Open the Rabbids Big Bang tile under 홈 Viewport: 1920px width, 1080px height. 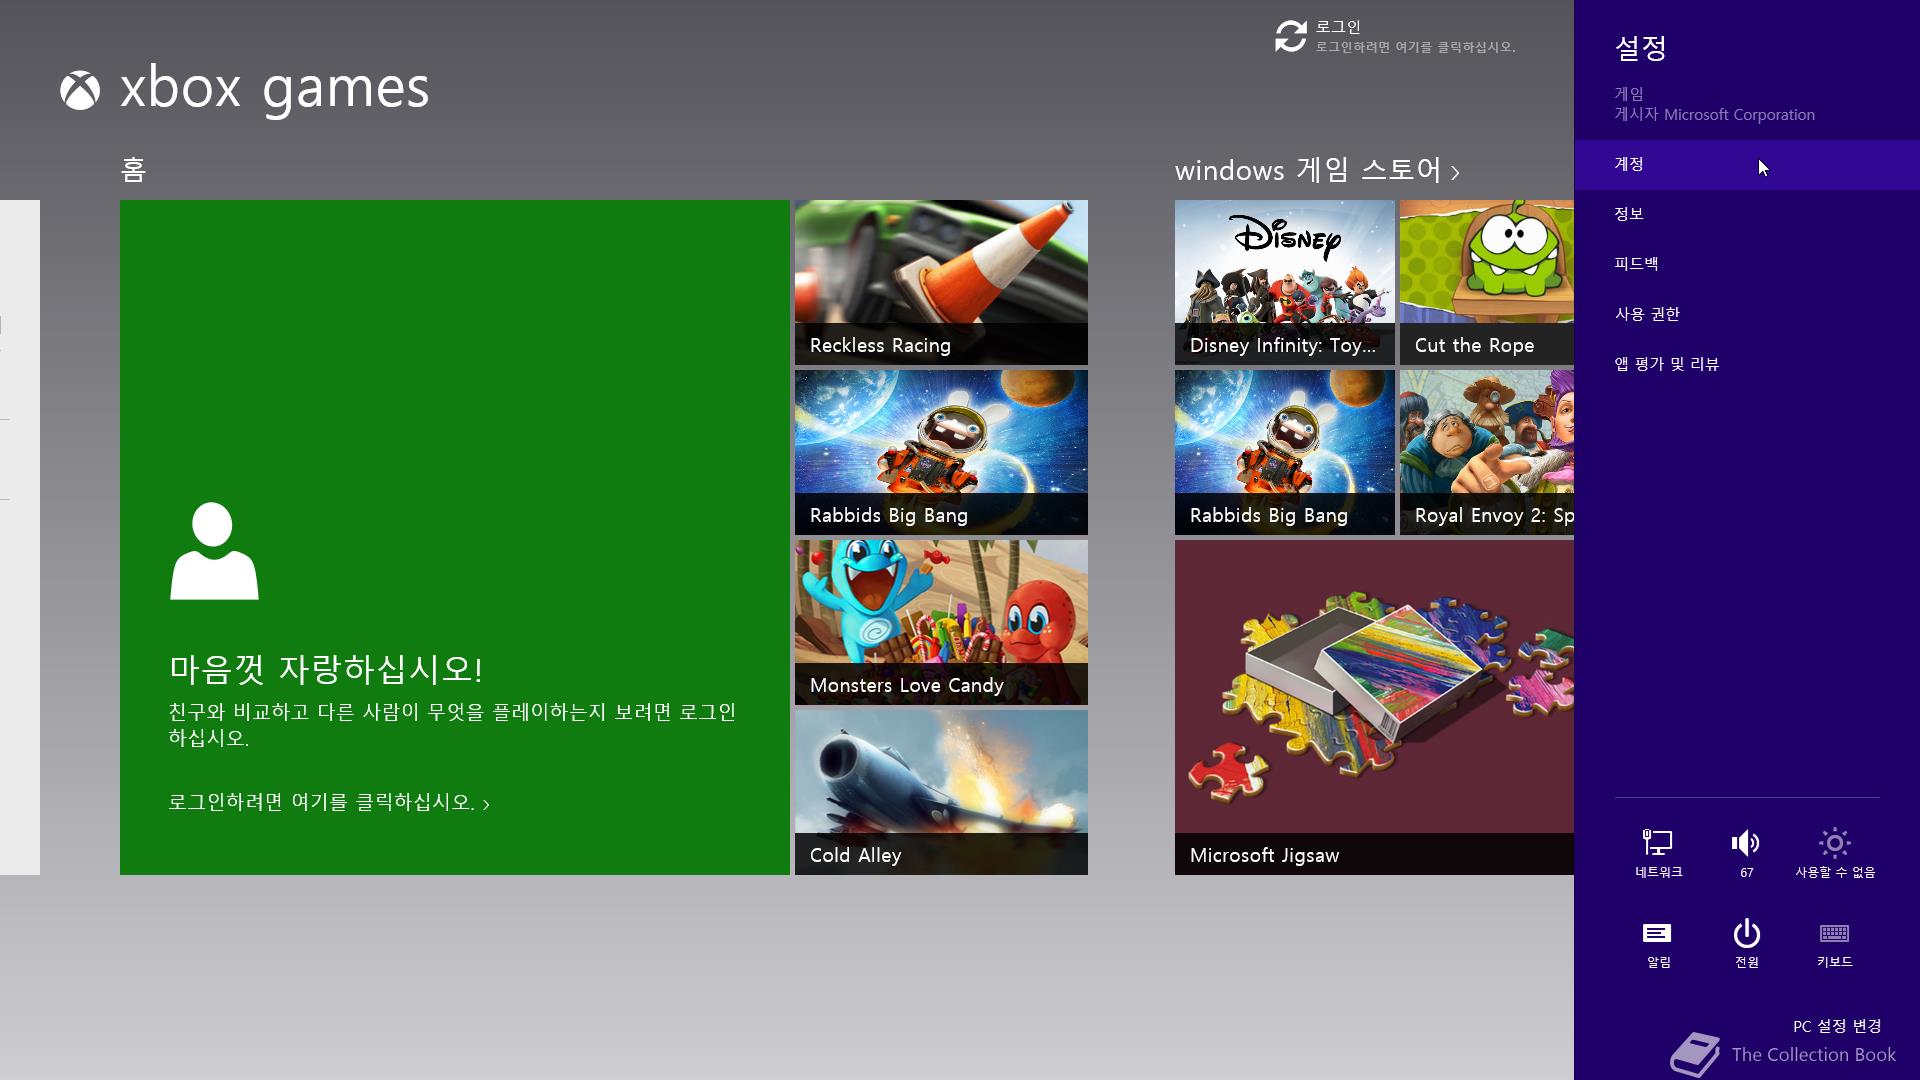[x=941, y=452]
